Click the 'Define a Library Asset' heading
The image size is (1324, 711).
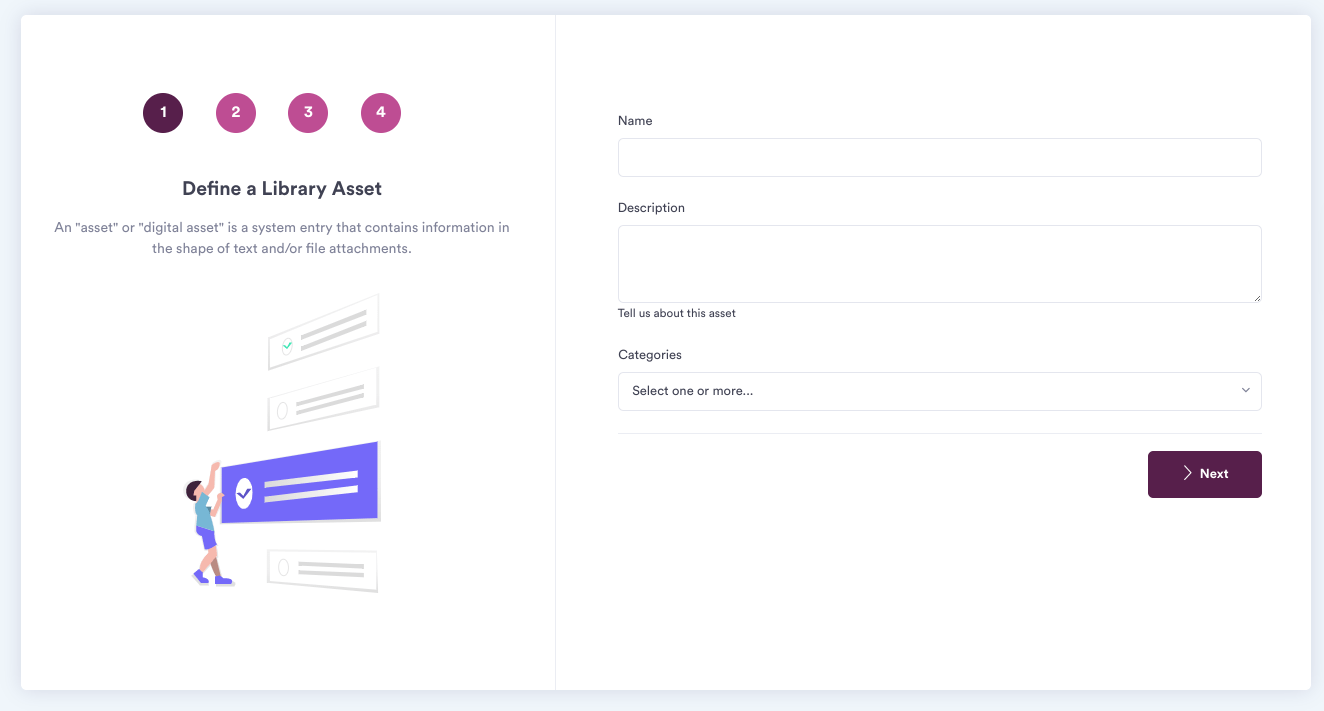pos(282,188)
